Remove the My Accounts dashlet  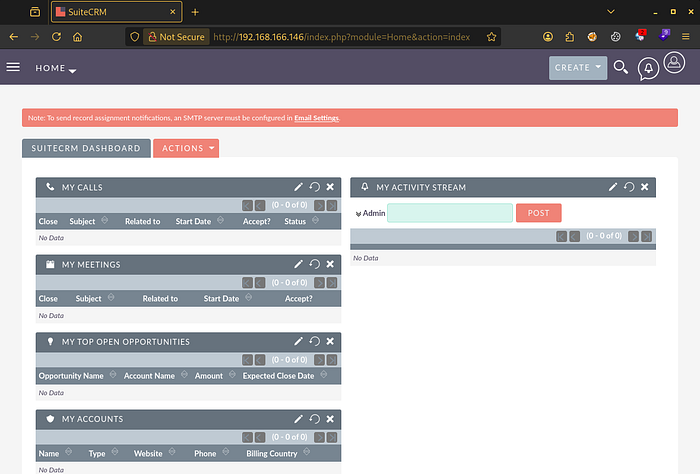tap(330, 419)
